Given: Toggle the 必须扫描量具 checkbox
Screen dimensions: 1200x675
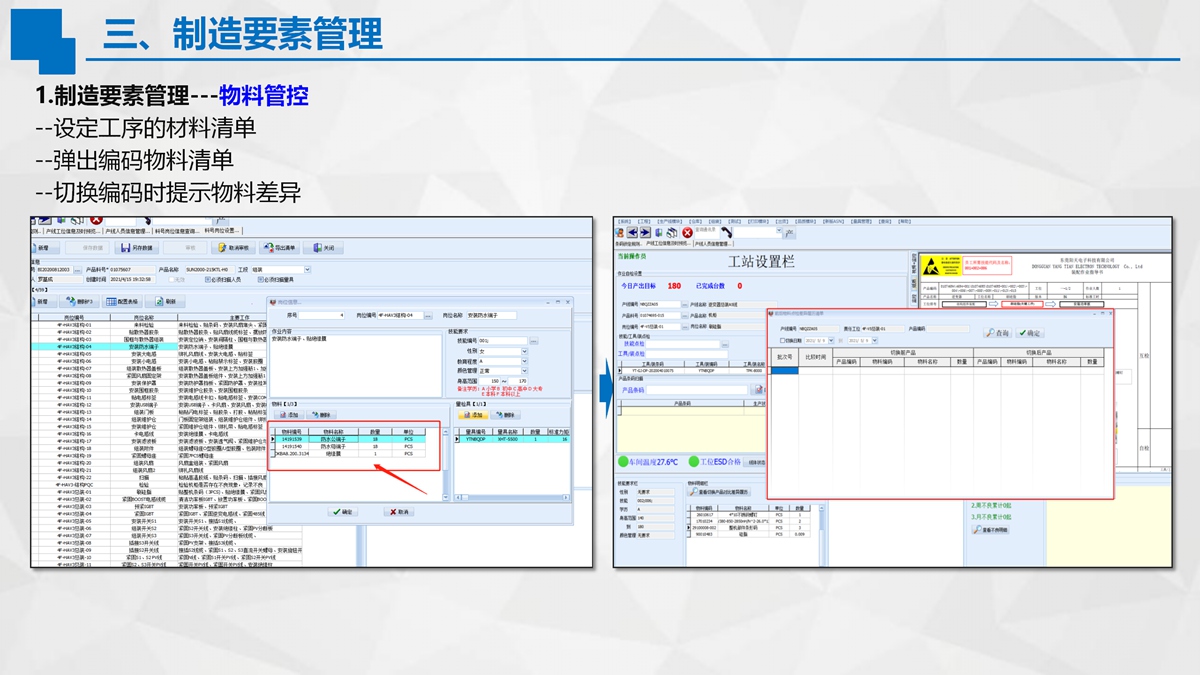Looking at the screenshot, I should pyautogui.click(x=261, y=280).
